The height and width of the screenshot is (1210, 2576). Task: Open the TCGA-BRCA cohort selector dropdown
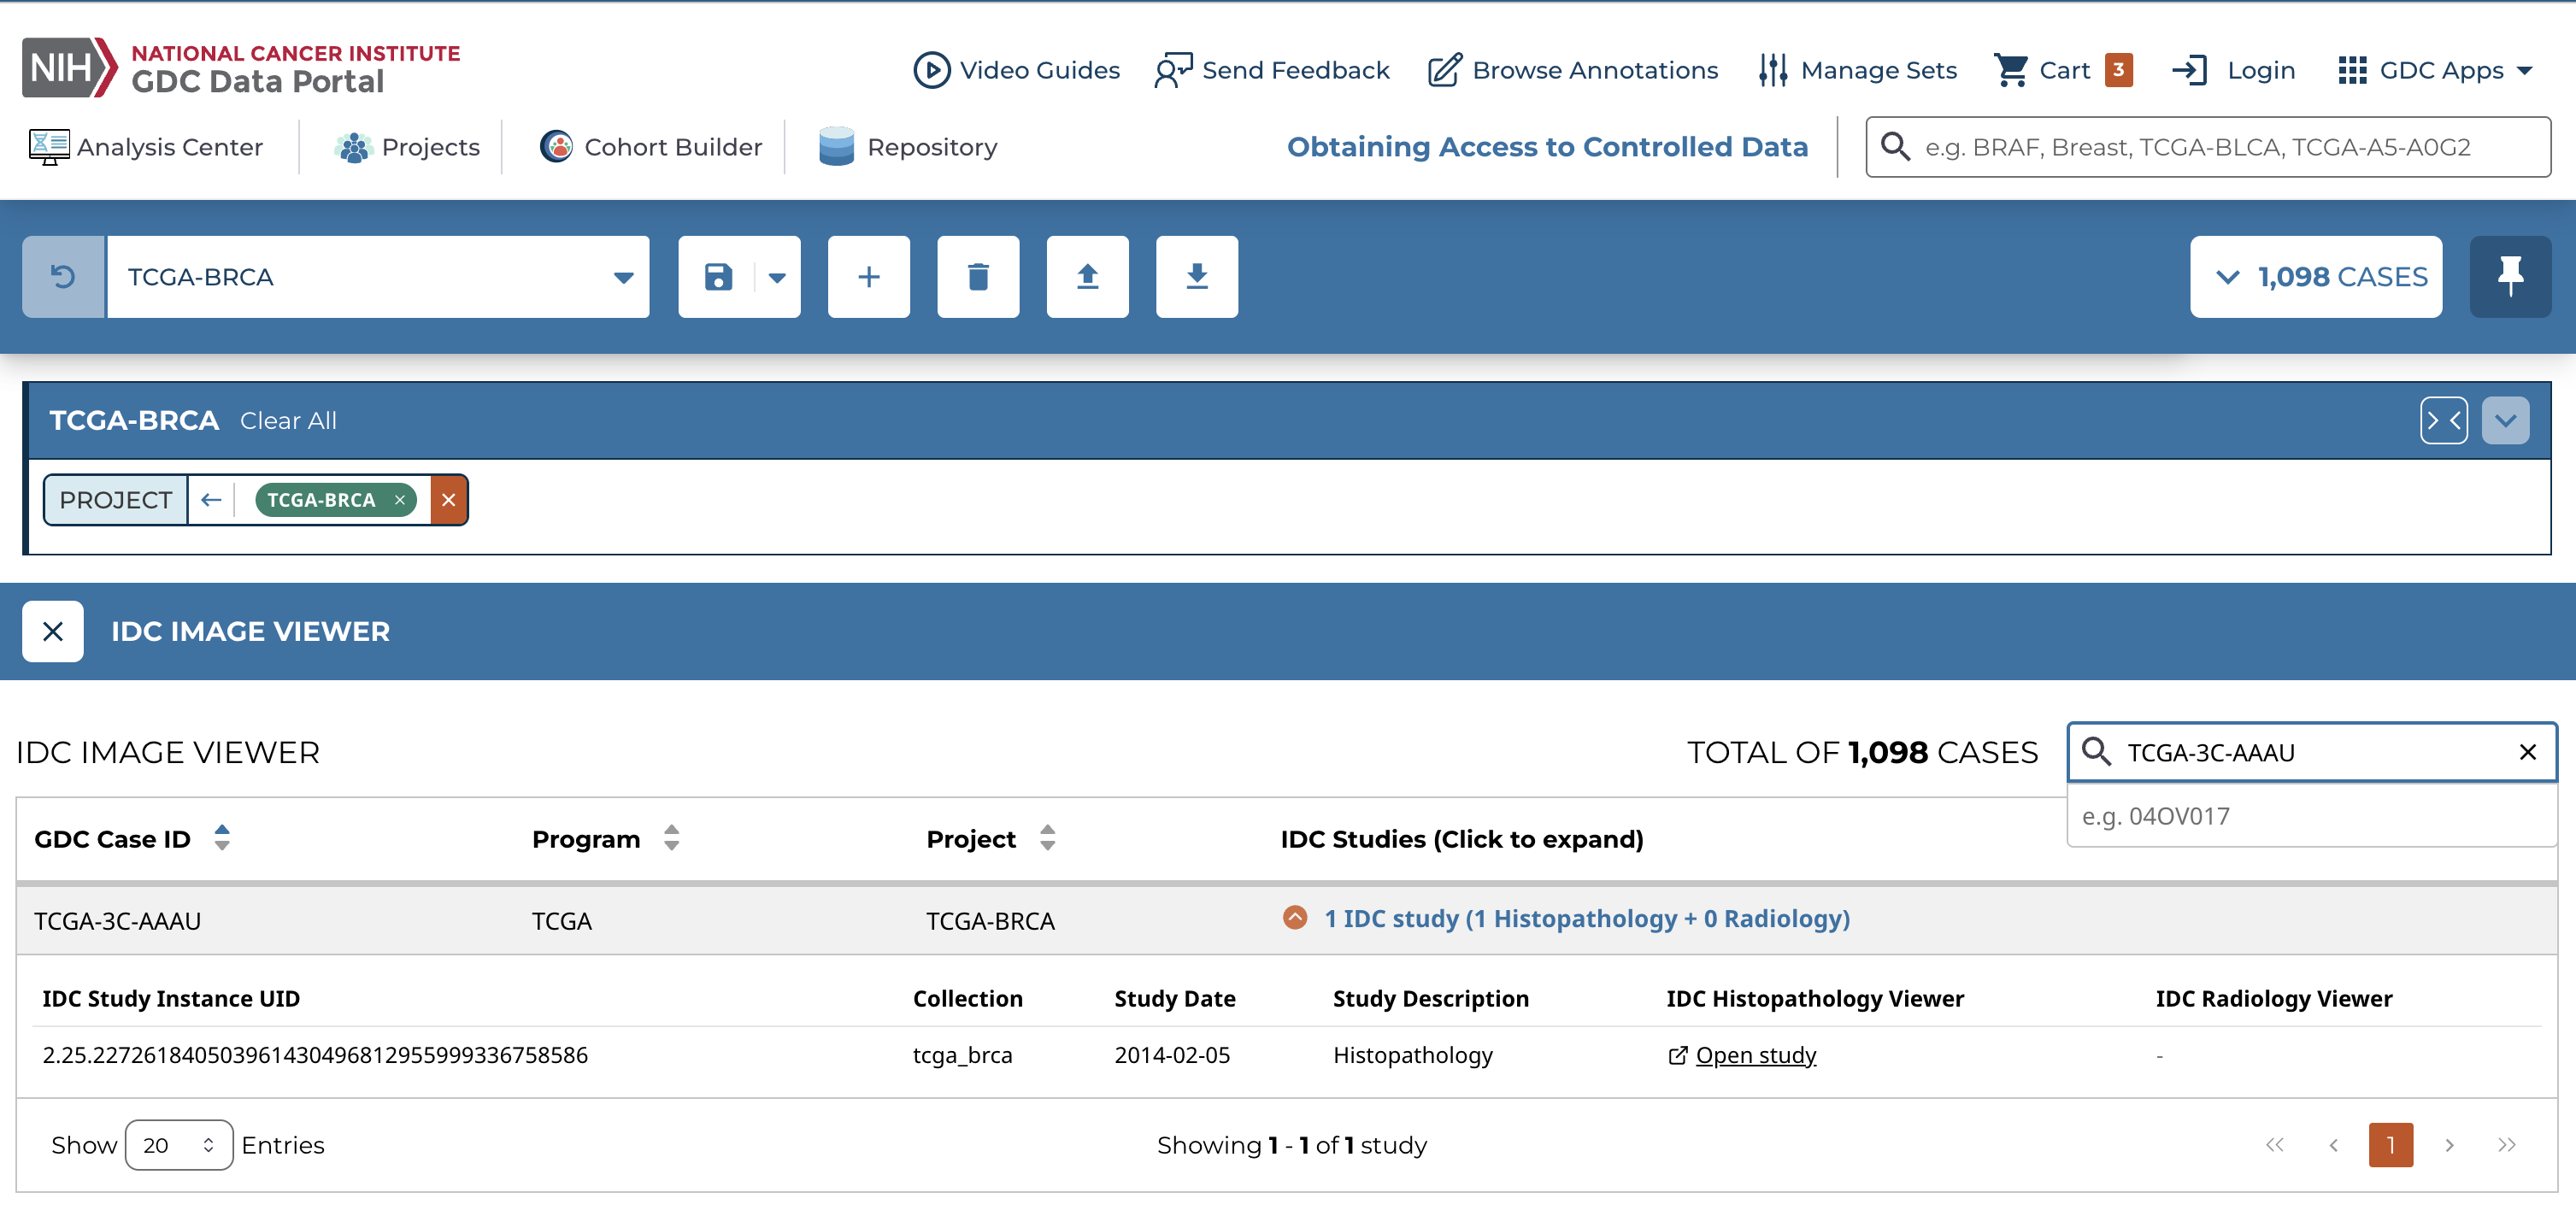(x=378, y=277)
